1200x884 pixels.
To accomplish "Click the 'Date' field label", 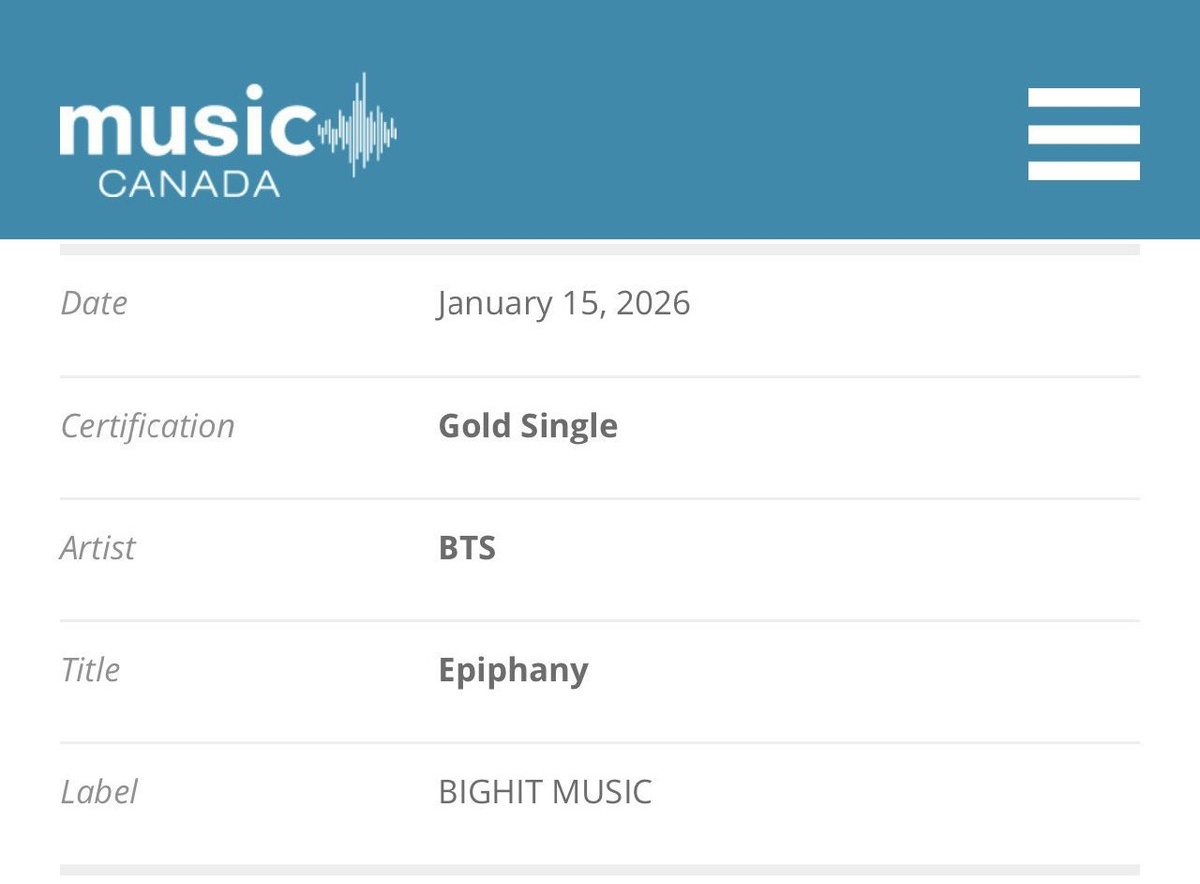I will tap(94, 303).
